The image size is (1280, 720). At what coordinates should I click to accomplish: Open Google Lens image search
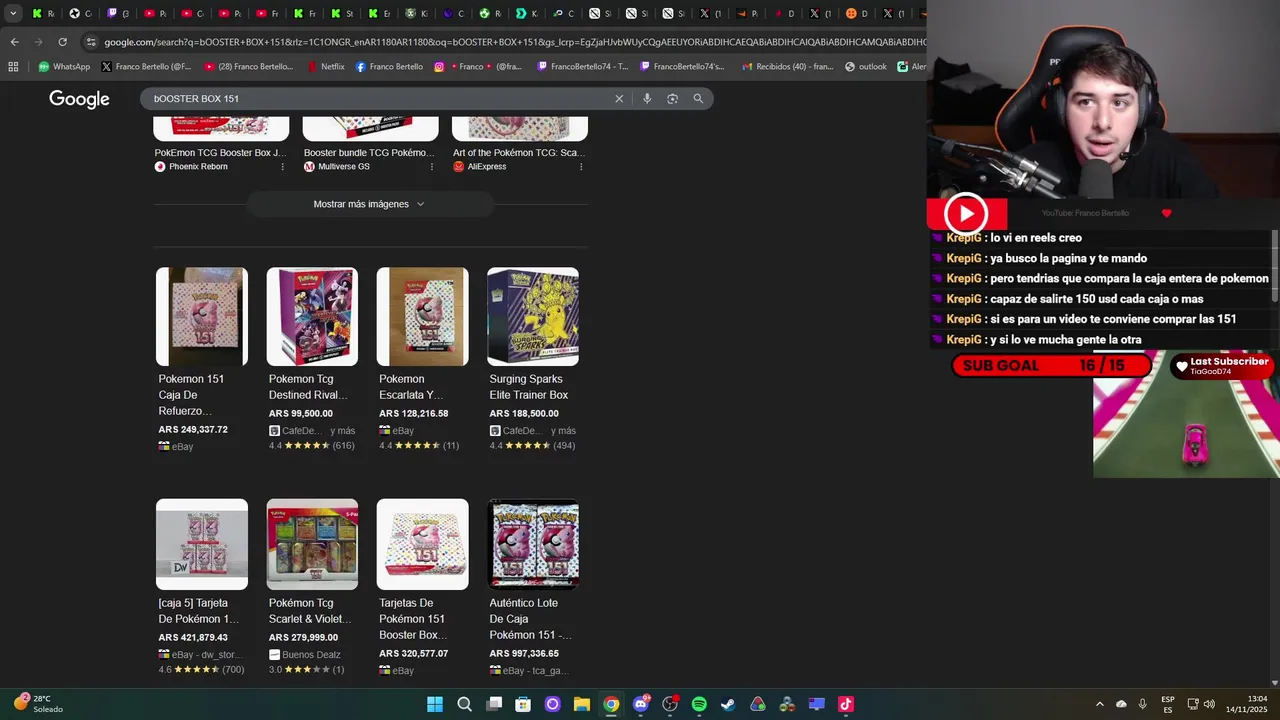(x=672, y=98)
